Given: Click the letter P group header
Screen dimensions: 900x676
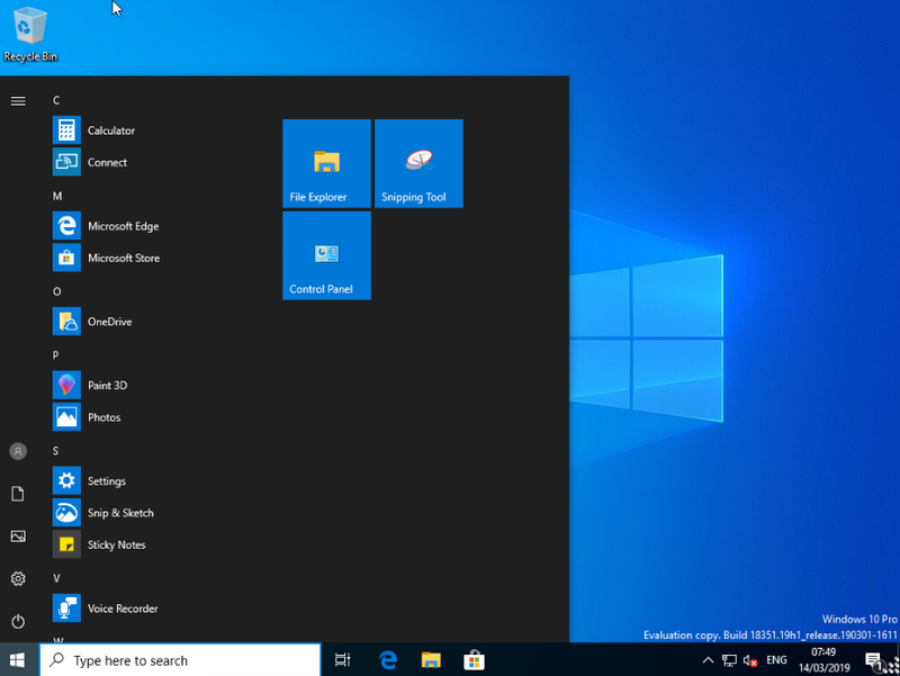Looking at the screenshot, I should [x=56, y=355].
